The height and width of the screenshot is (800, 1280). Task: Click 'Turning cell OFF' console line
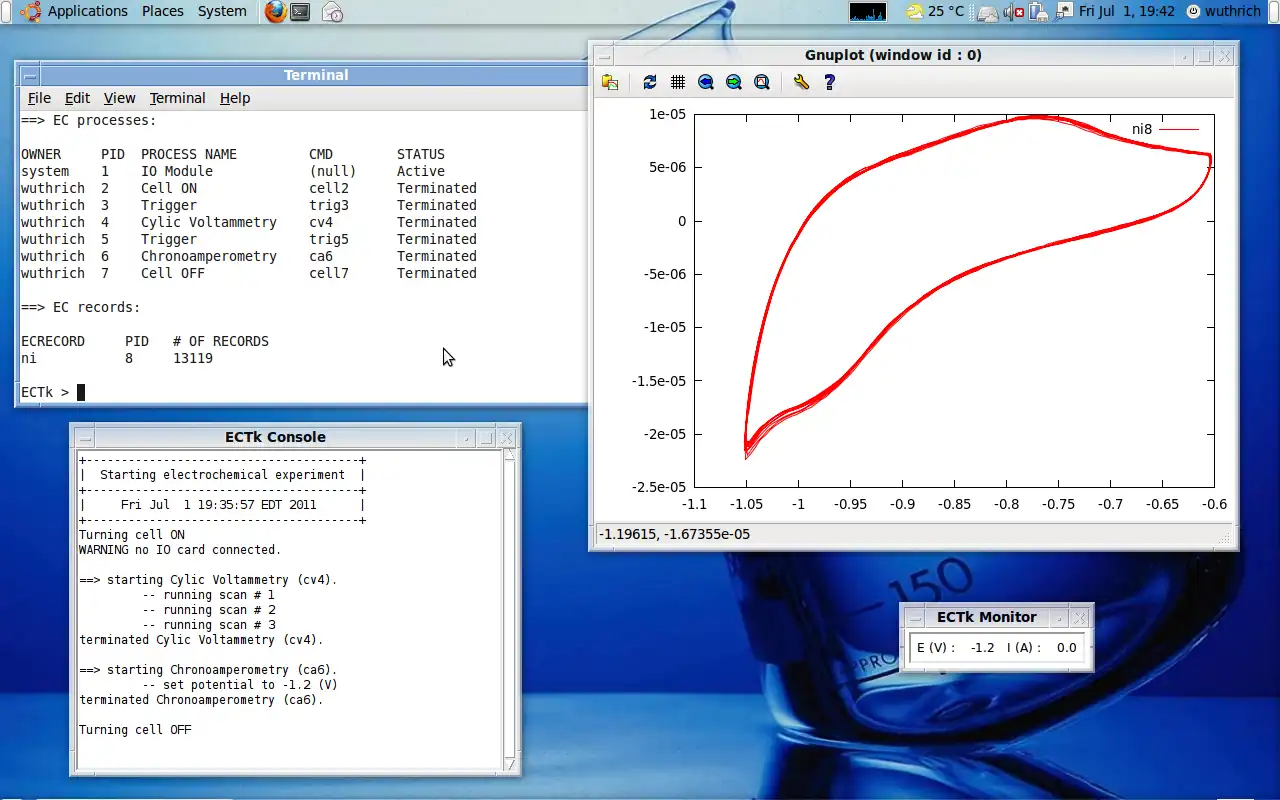pos(135,730)
